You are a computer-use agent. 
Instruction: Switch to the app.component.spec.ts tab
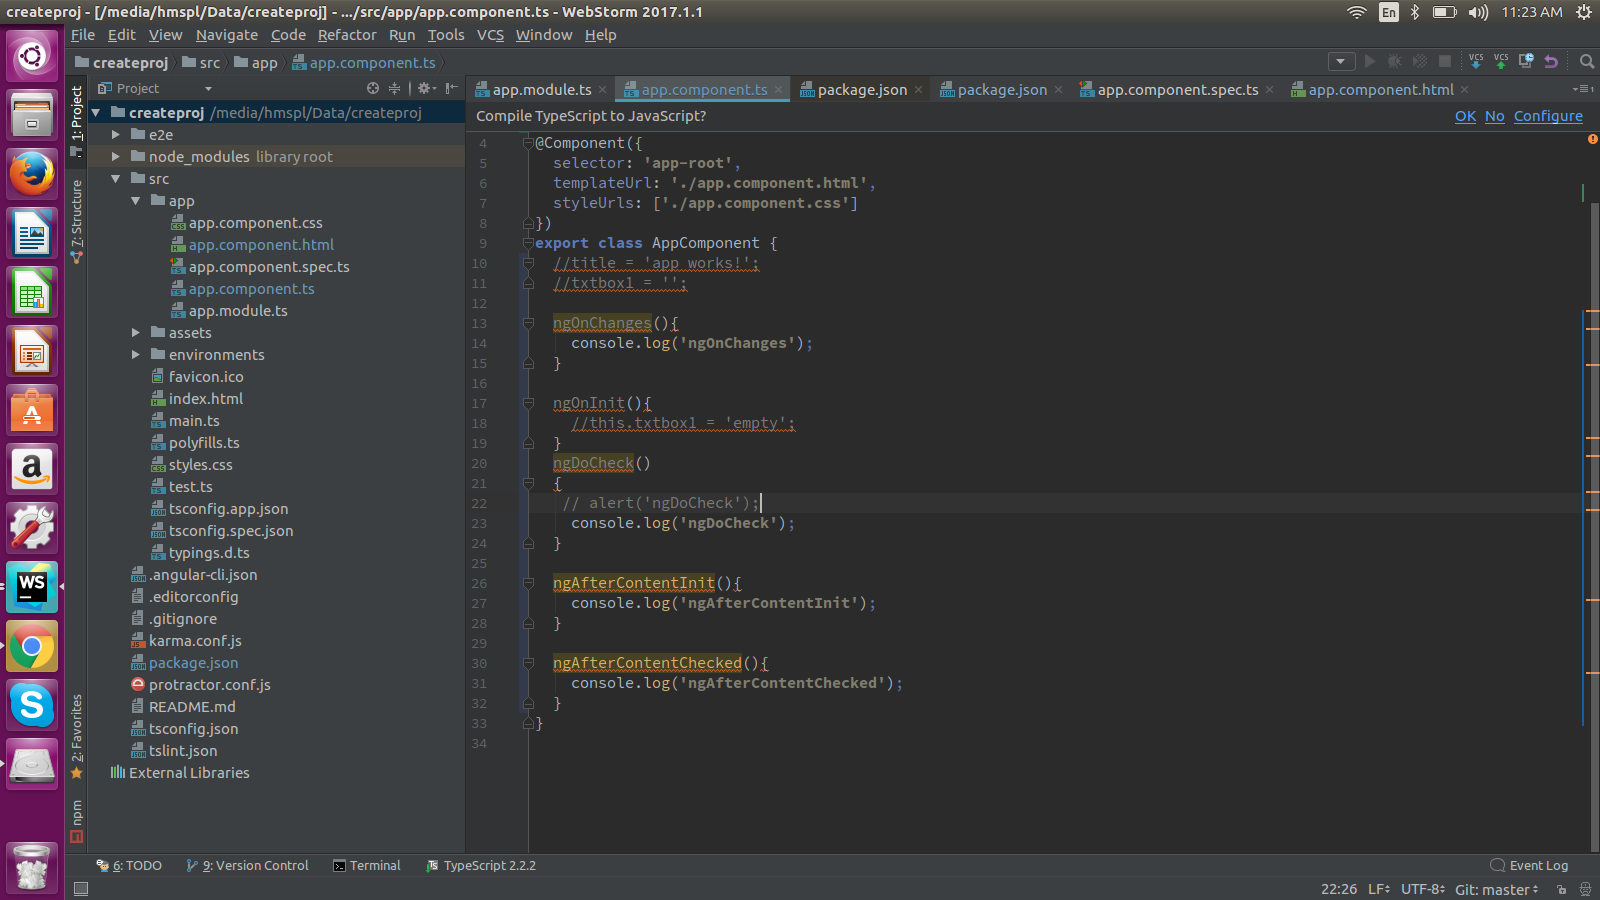tap(1177, 90)
